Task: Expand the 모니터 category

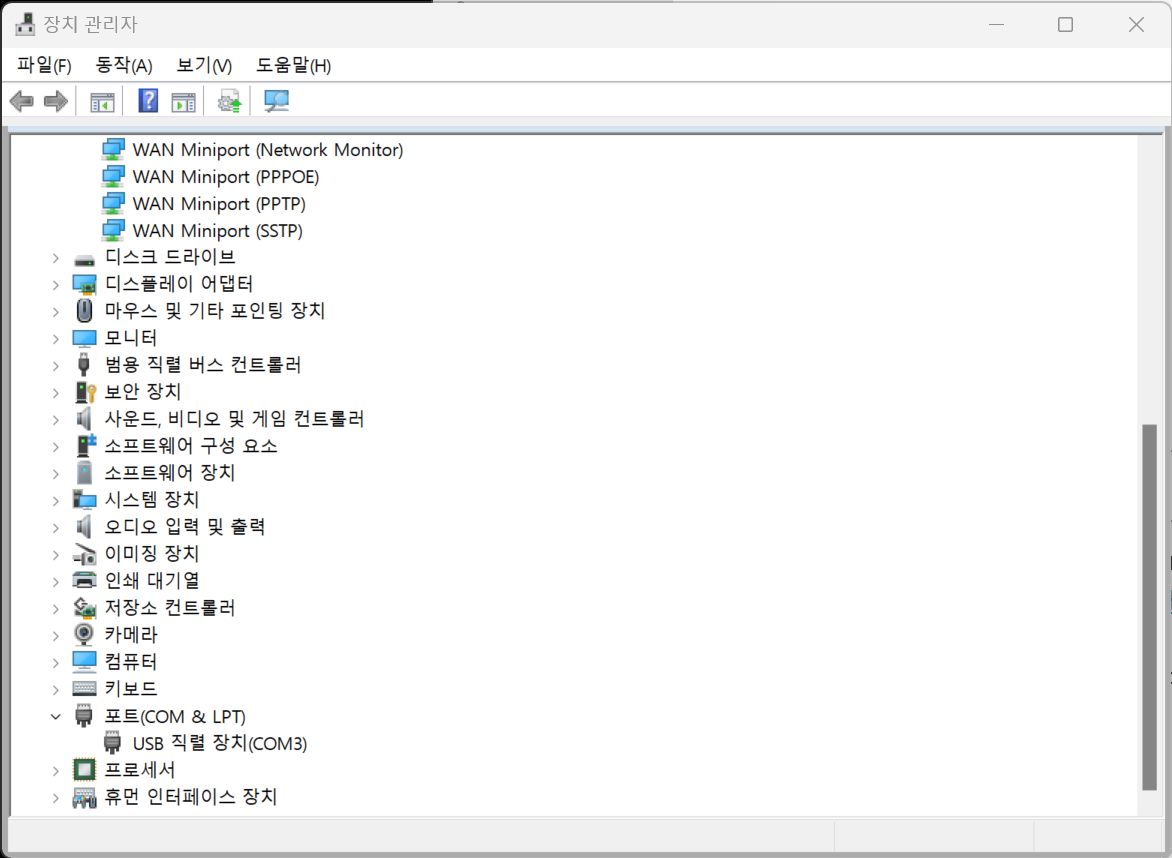Action: (55, 339)
